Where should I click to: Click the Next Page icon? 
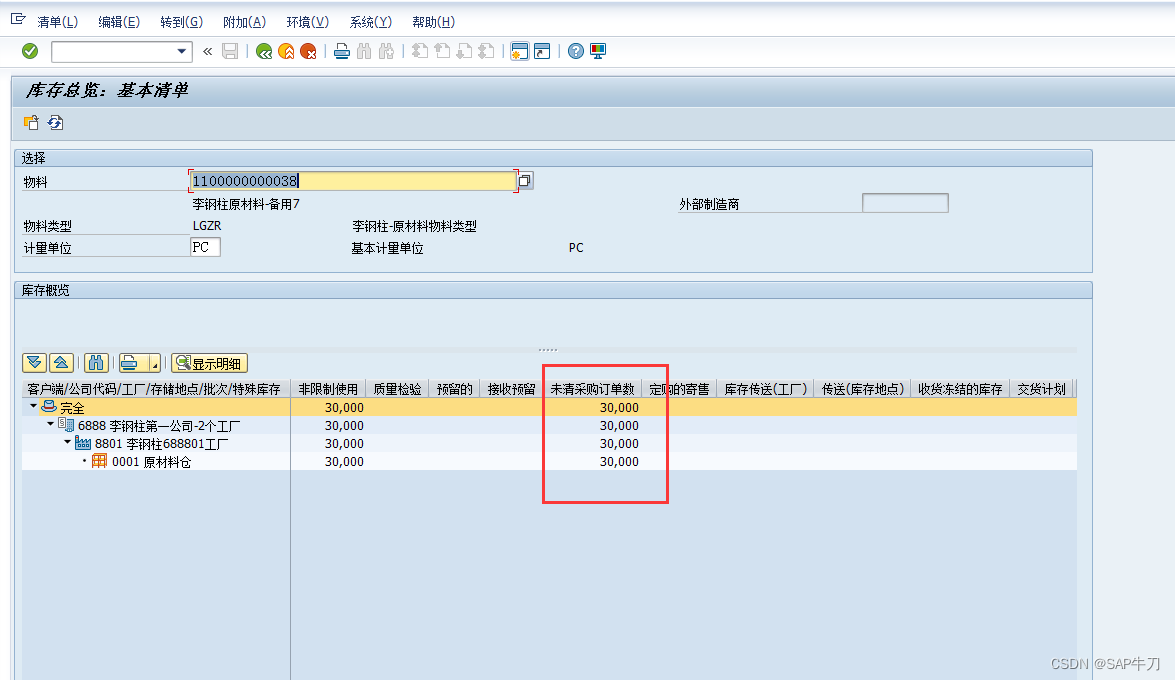pos(465,51)
